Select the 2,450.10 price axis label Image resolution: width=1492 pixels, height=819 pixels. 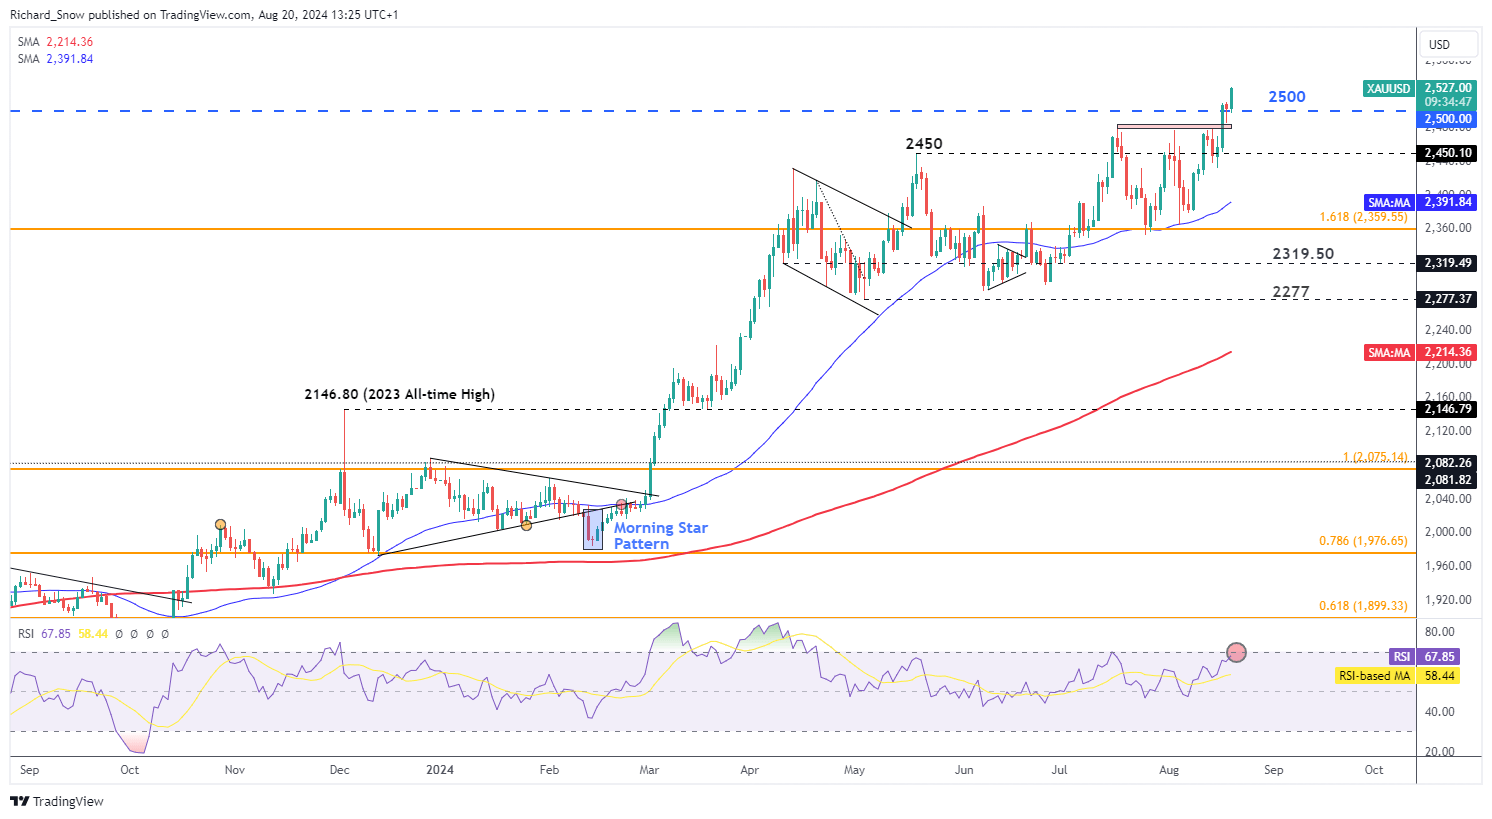[1448, 154]
